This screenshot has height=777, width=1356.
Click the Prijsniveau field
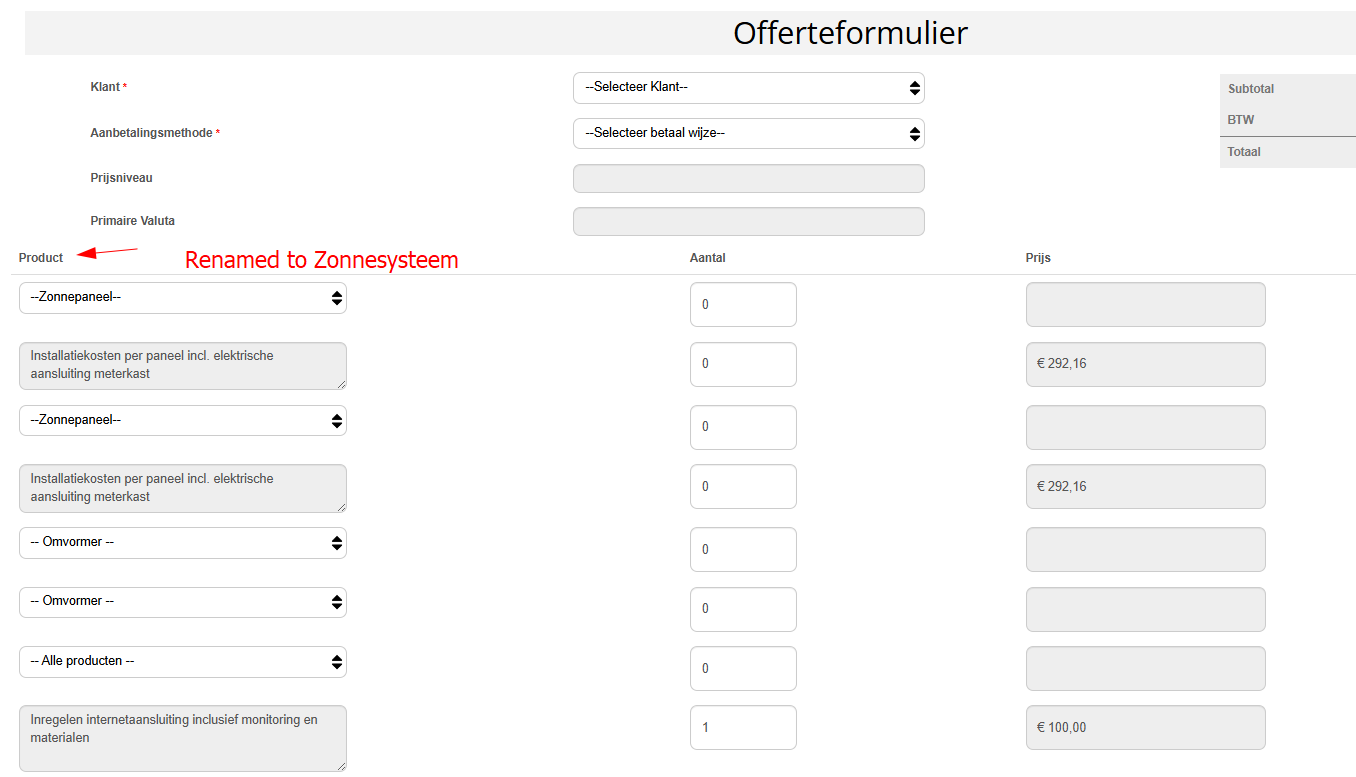point(748,179)
